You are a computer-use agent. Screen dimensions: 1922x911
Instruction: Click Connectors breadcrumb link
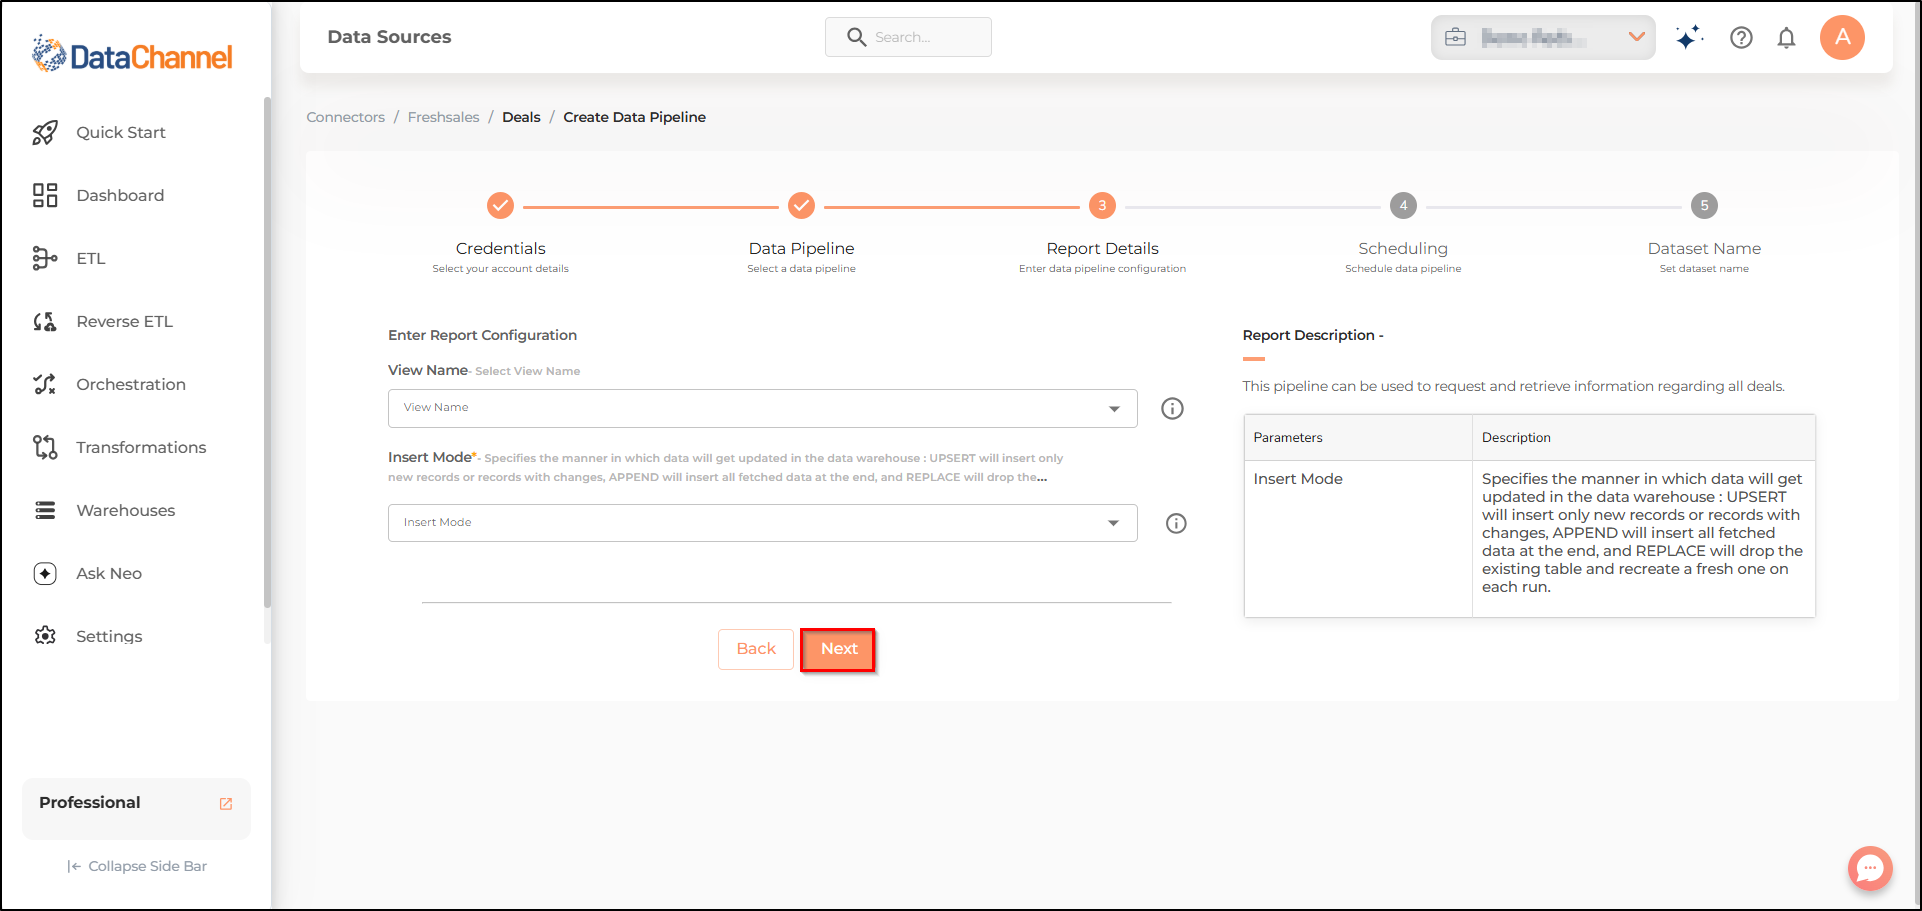coord(345,117)
